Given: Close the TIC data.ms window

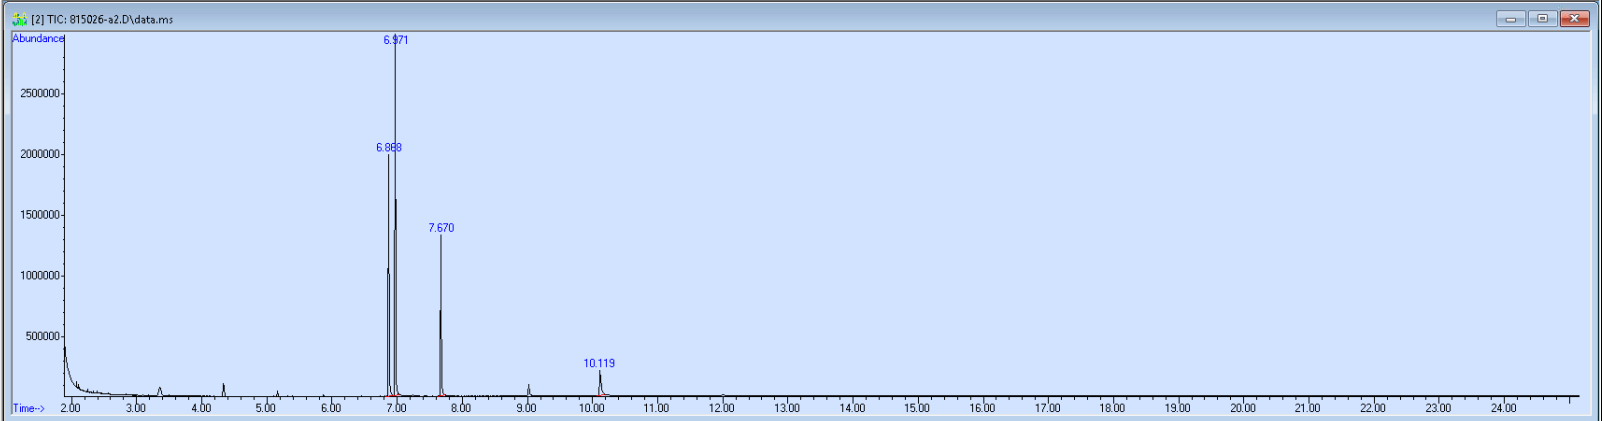Looking at the screenshot, I should [x=1574, y=19].
